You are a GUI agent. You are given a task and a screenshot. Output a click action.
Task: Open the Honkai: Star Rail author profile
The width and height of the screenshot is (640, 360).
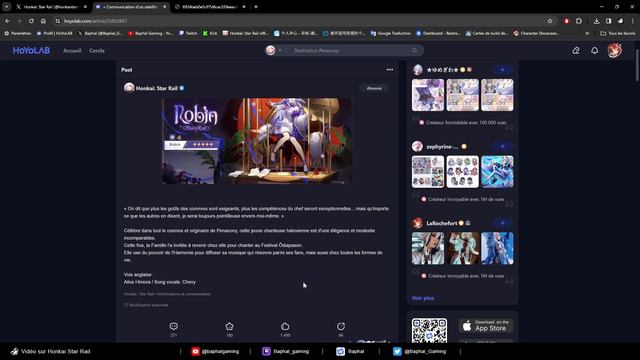point(156,88)
